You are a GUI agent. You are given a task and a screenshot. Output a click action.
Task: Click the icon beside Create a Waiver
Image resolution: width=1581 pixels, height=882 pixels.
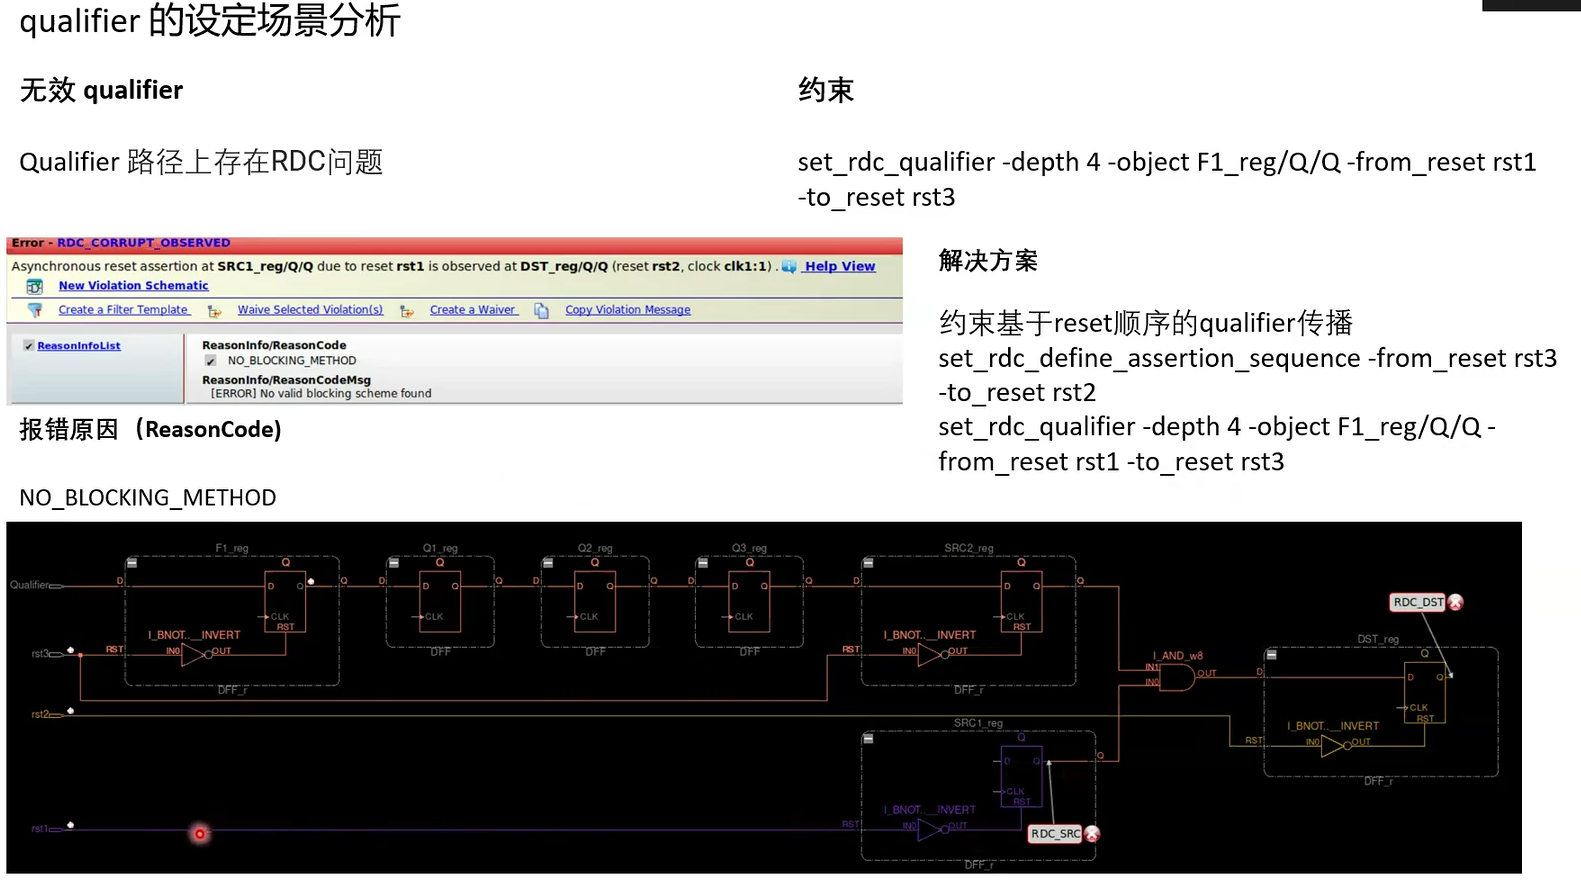pos(407,311)
